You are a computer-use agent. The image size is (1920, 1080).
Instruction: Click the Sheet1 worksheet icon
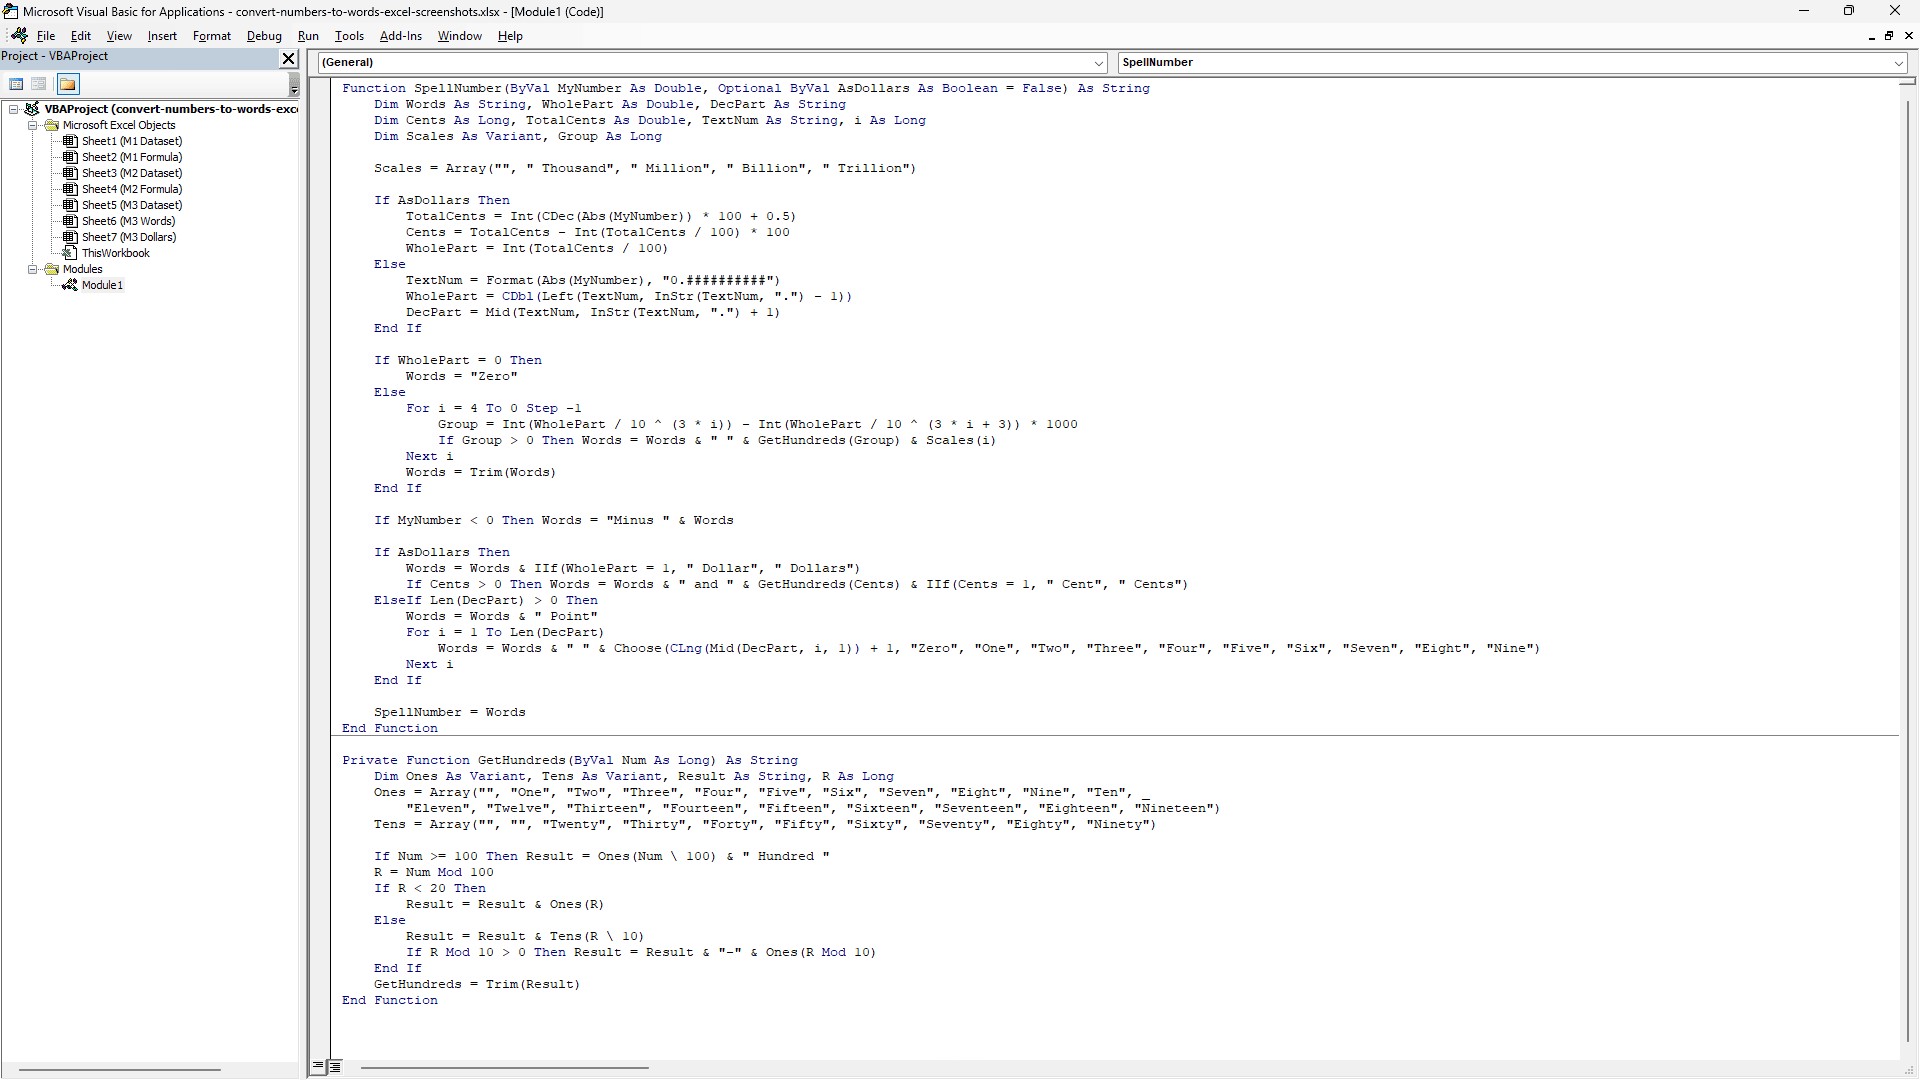(70, 141)
